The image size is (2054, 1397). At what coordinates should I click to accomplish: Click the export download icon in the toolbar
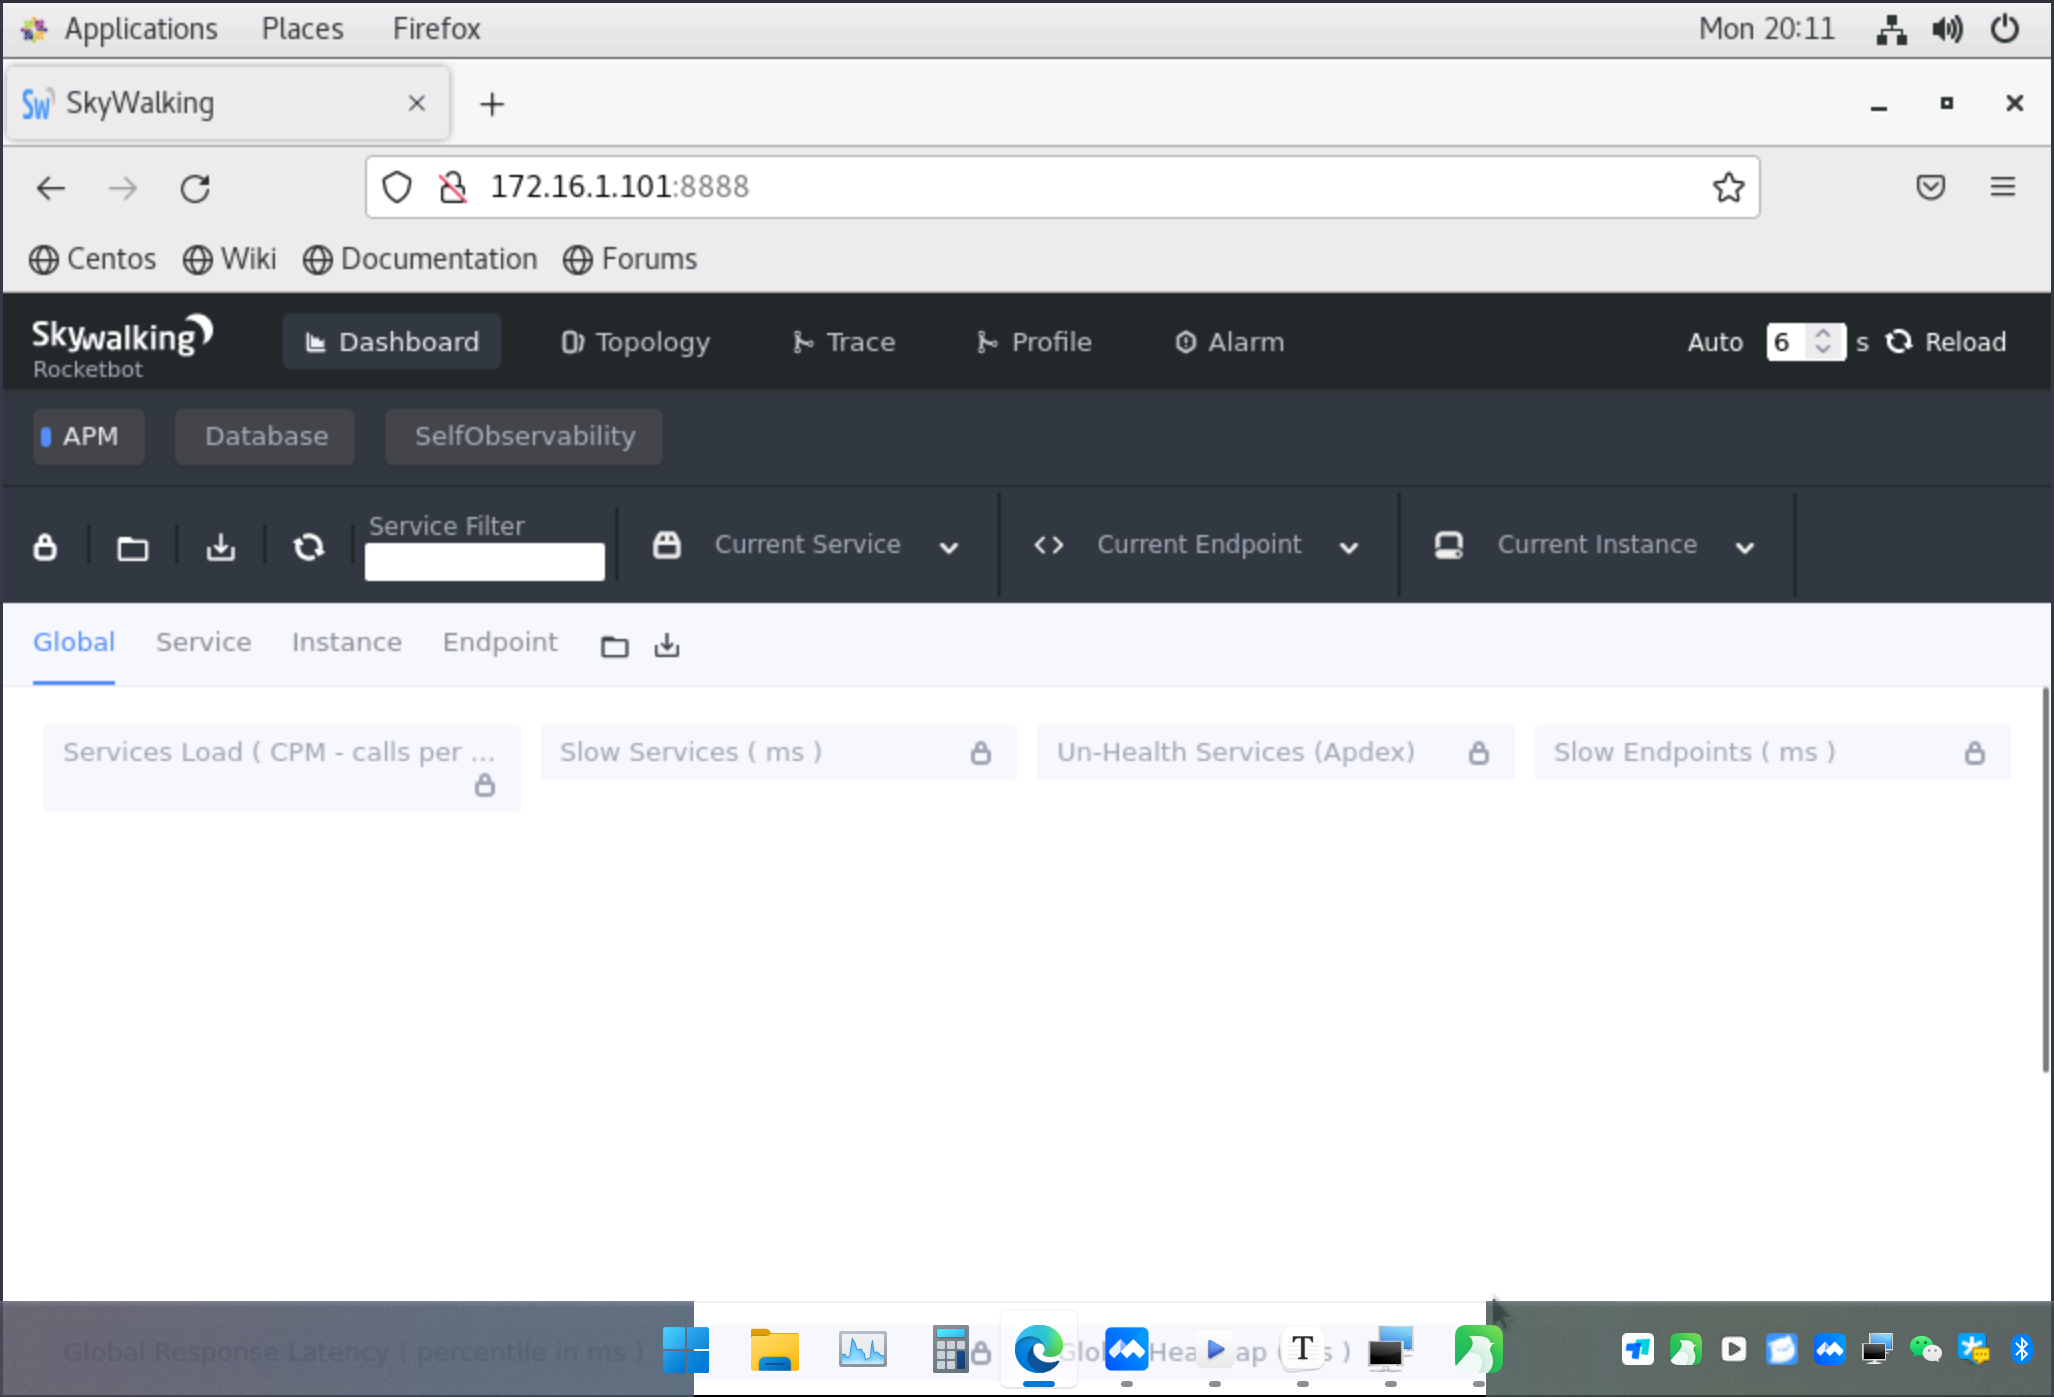(221, 547)
